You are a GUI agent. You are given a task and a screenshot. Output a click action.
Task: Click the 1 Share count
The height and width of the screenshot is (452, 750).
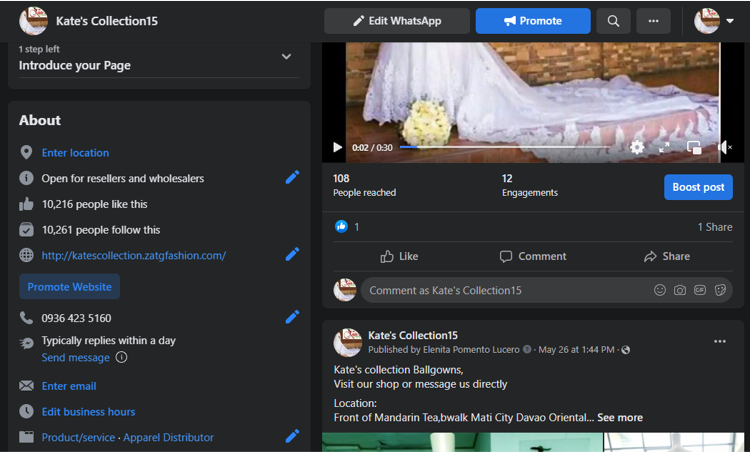coord(715,227)
